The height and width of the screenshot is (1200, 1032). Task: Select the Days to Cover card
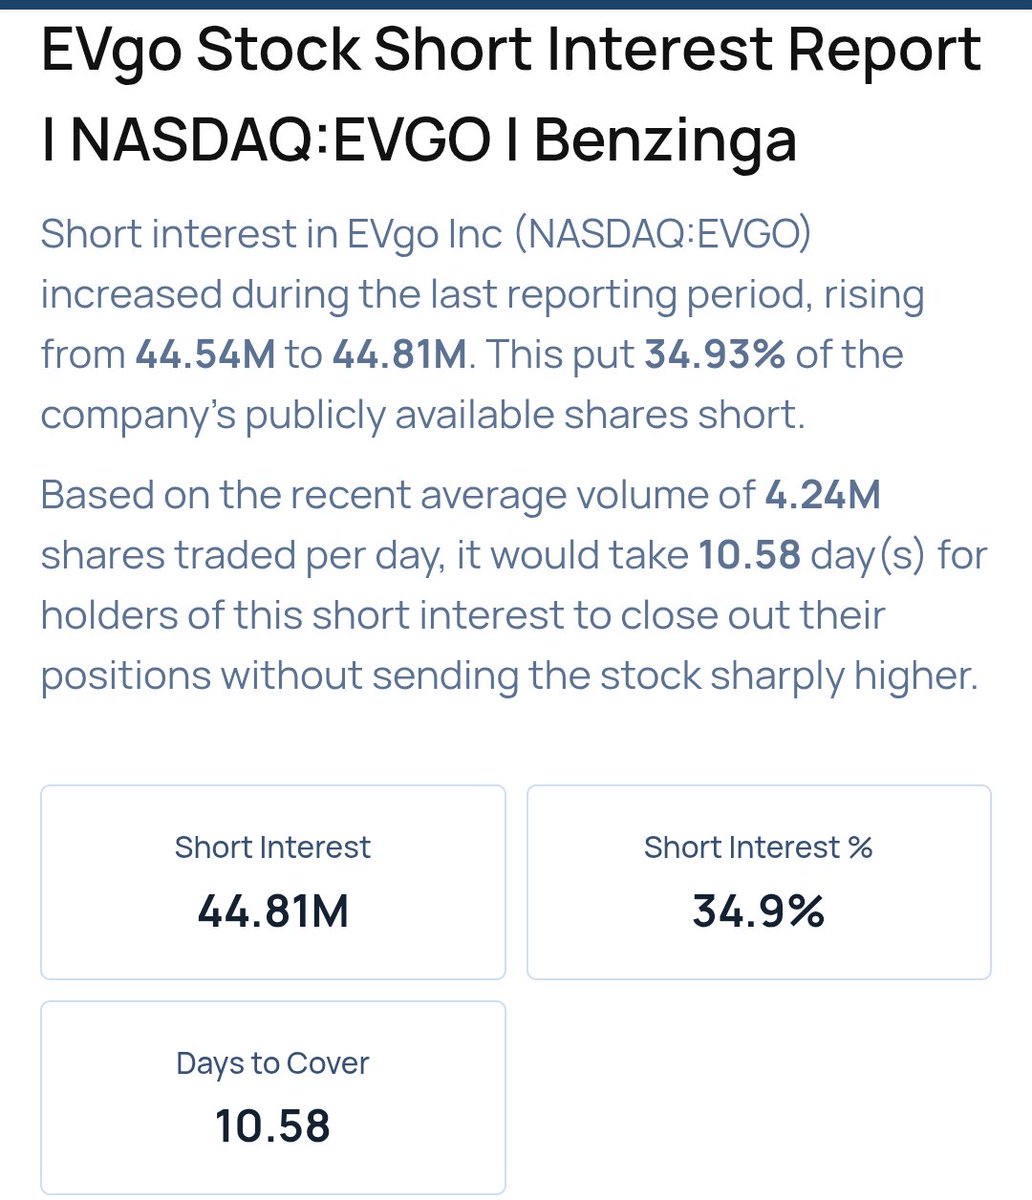273,1097
